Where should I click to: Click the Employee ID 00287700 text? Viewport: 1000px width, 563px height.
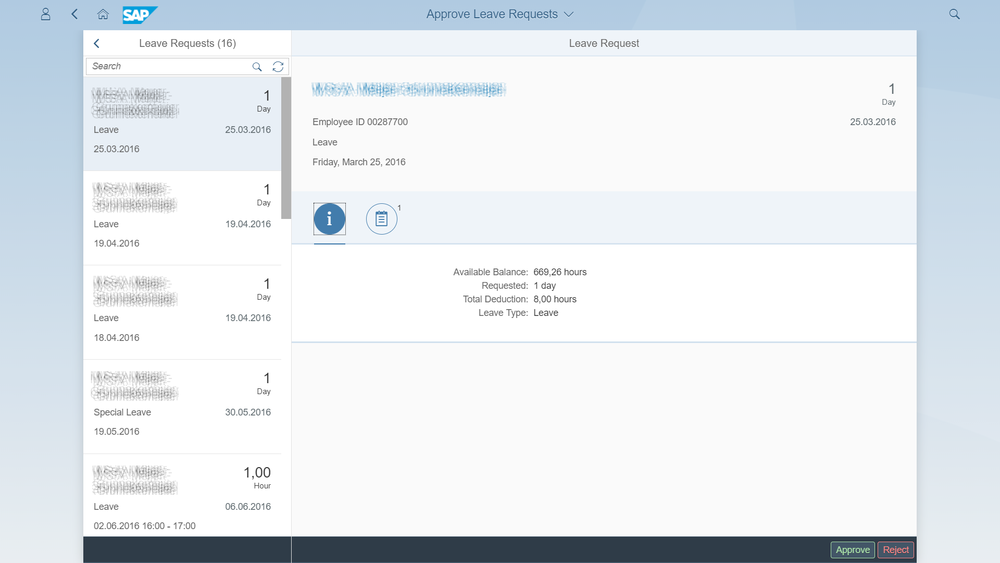360,122
